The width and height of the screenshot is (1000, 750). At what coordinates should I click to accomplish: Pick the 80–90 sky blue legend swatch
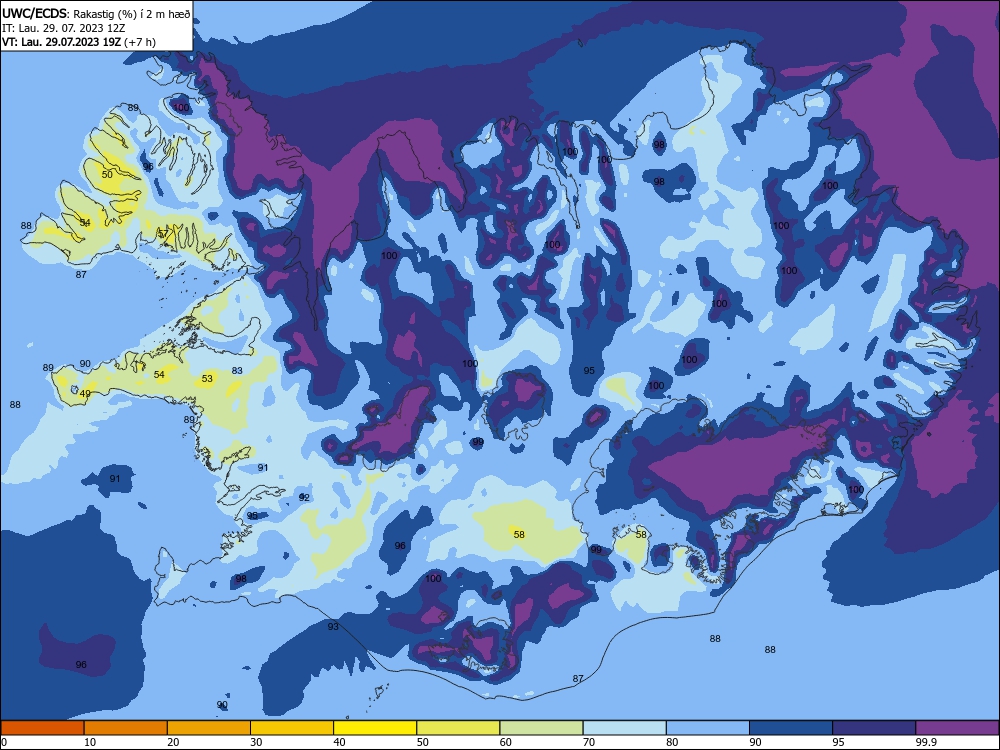tap(708, 728)
